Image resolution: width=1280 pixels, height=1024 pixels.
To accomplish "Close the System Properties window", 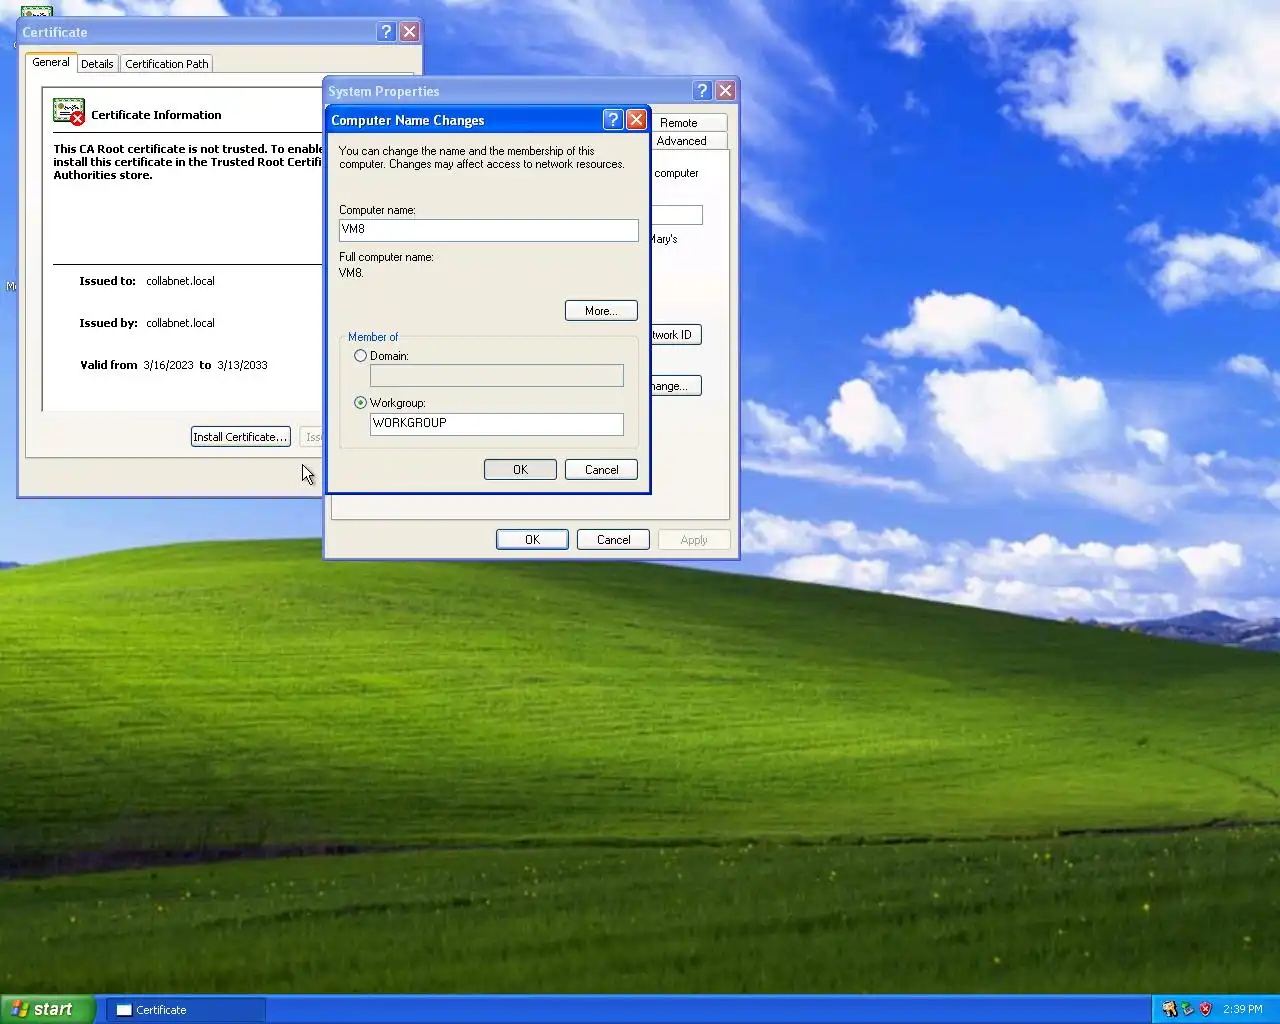I will pyautogui.click(x=725, y=91).
